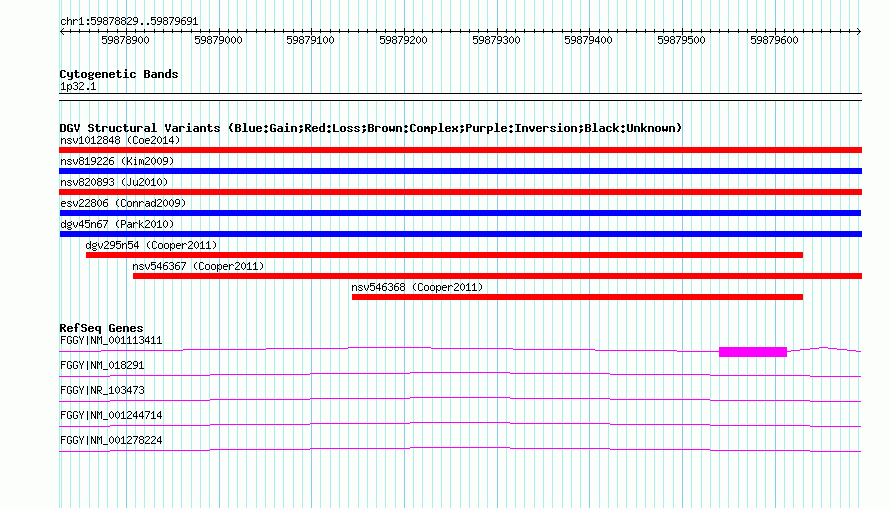Screen dimensions: 890x508
Task: Click the 1p32.1 band label
Action: pos(78,86)
